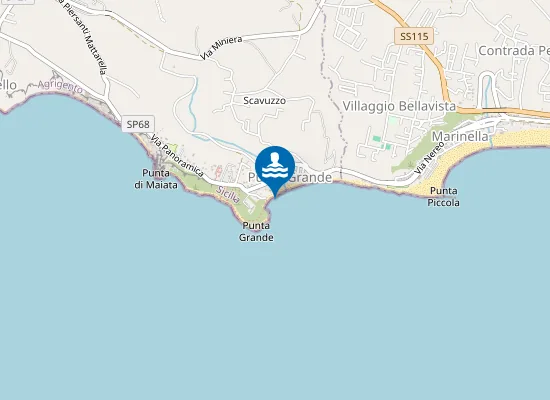Select the SP68 road shield
This screenshot has height=400, width=550.
[x=138, y=124]
